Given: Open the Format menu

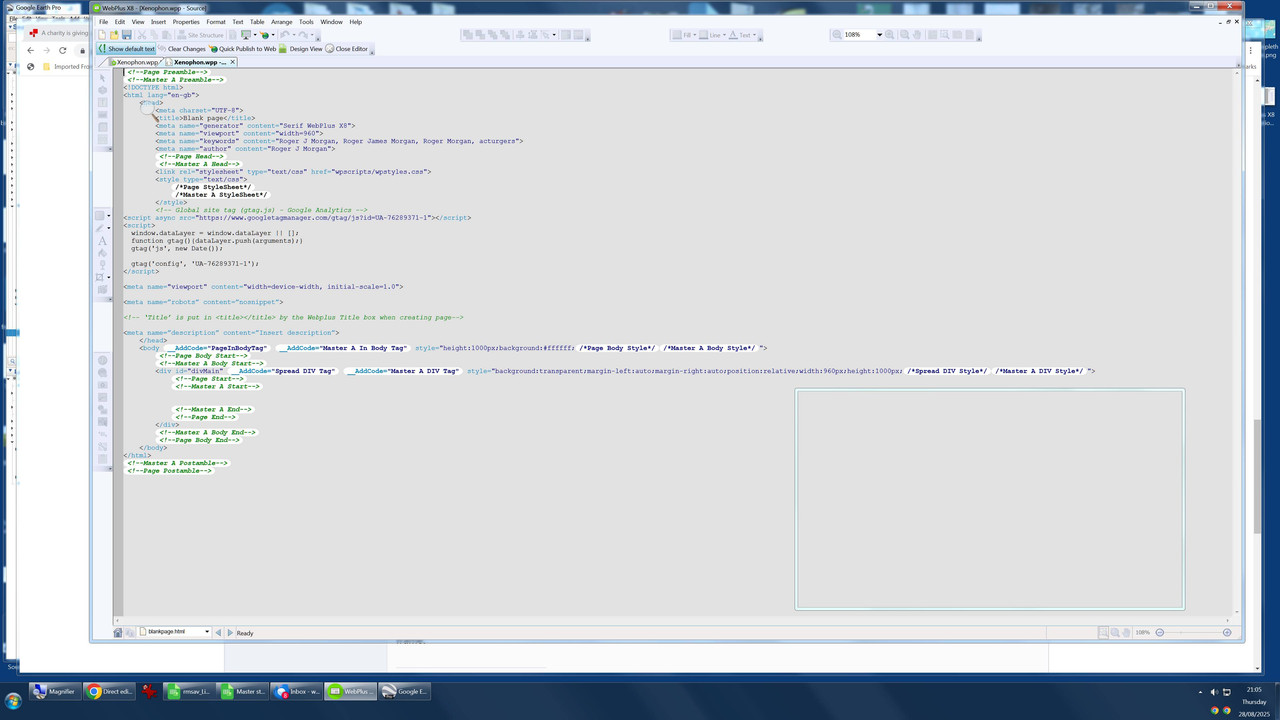Looking at the screenshot, I should pyautogui.click(x=215, y=21).
